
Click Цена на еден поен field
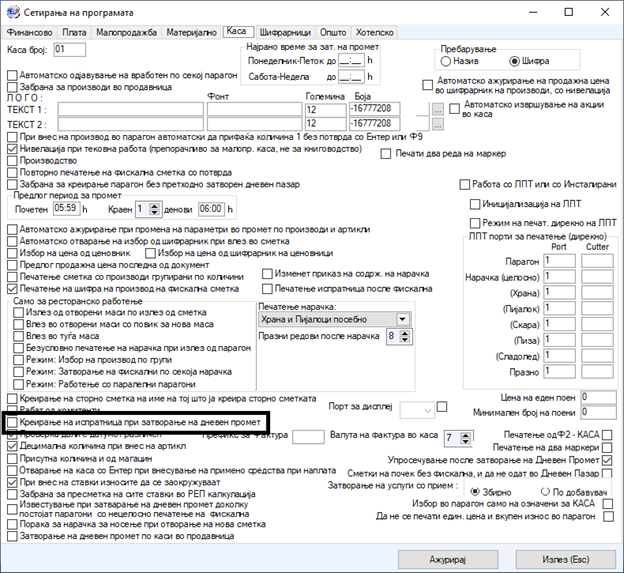(x=599, y=397)
